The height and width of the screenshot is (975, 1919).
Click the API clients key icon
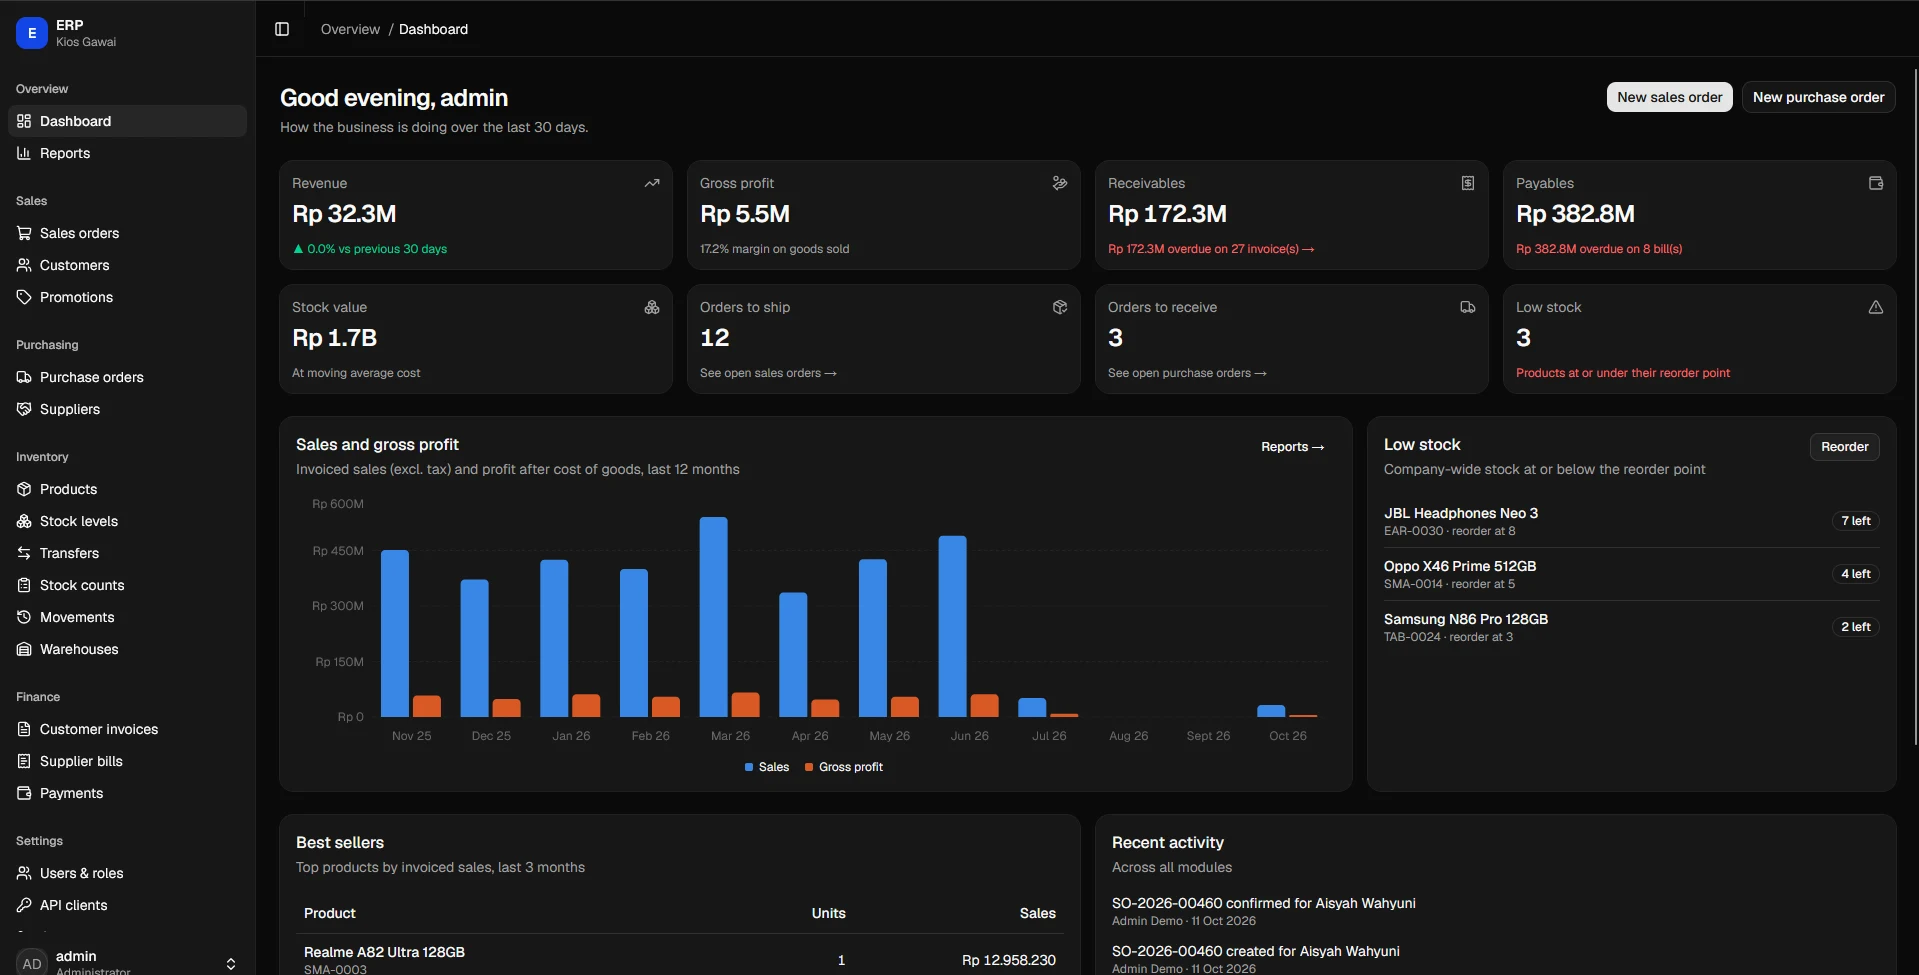click(24, 905)
